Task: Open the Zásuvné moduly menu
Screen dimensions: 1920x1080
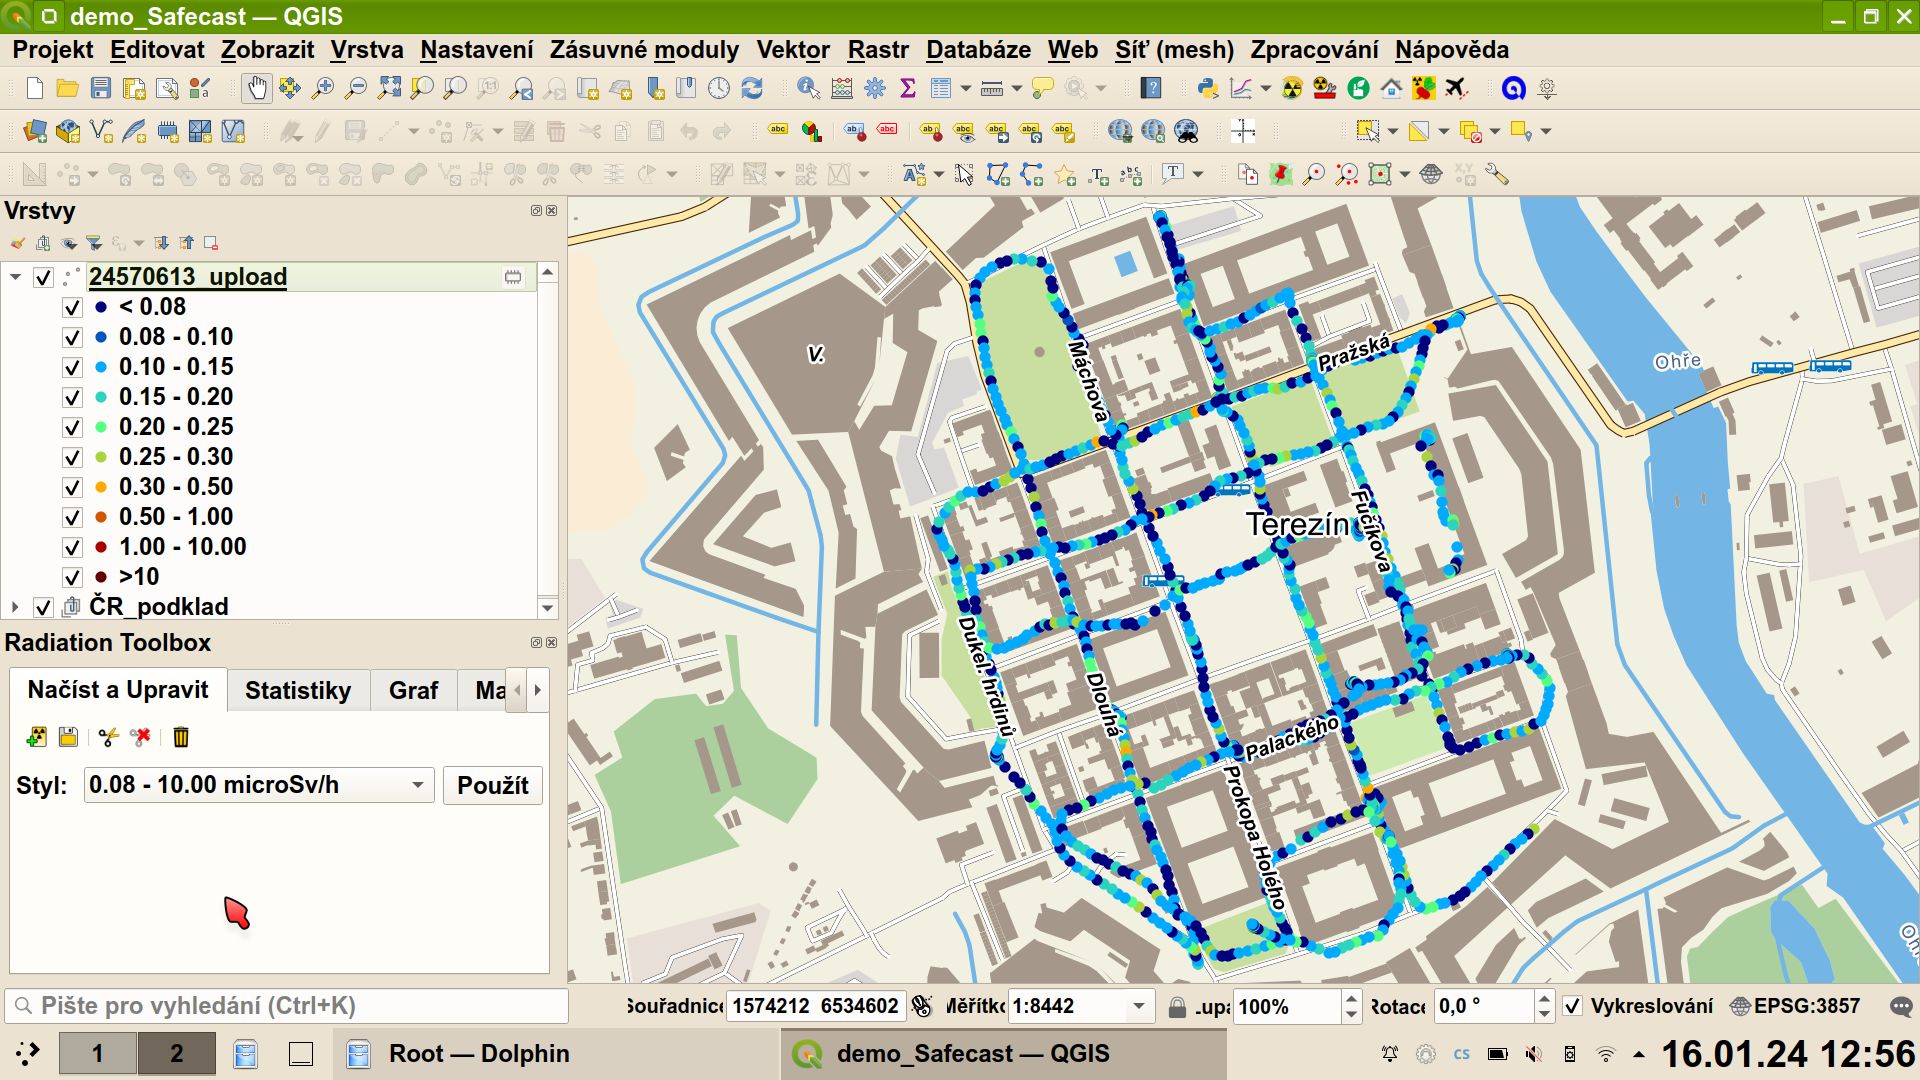Action: pyautogui.click(x=644, y=50)
